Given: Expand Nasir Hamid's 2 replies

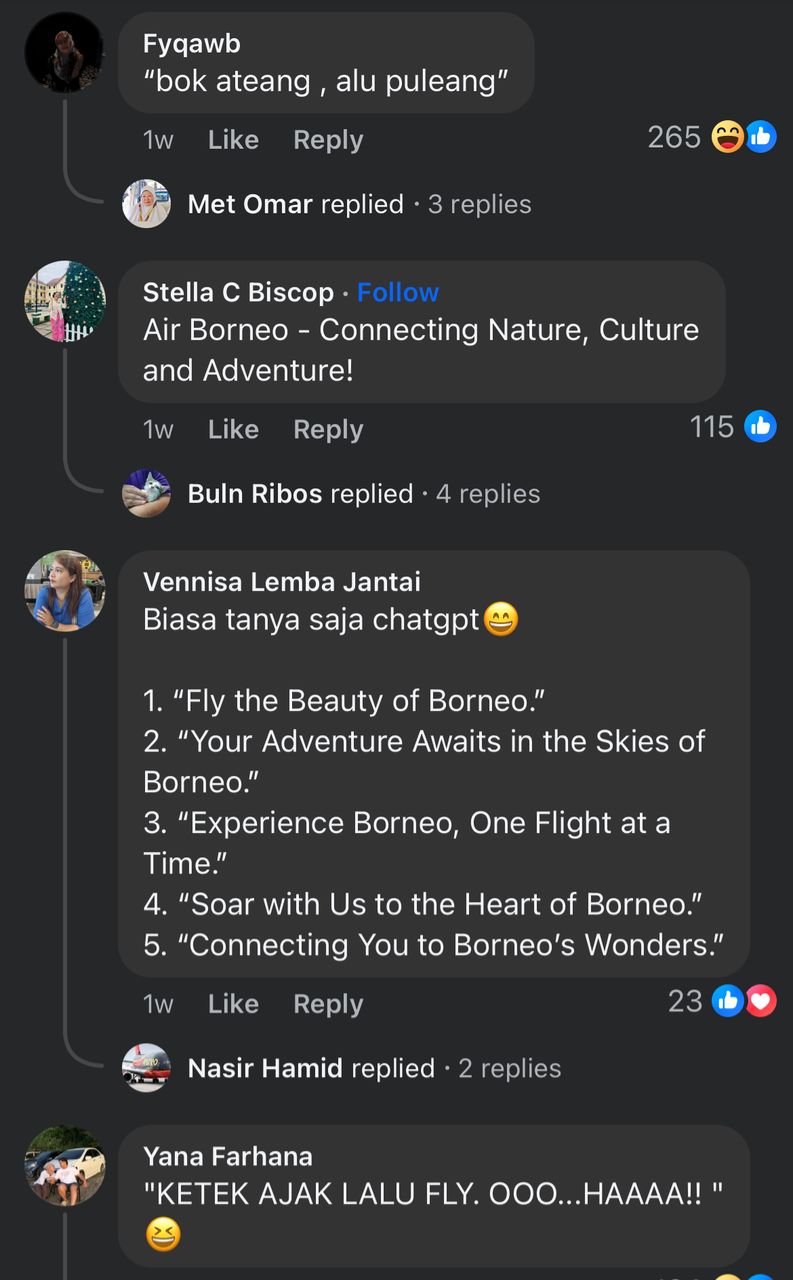Looking at the screenshot, I should coord(509,1068).
